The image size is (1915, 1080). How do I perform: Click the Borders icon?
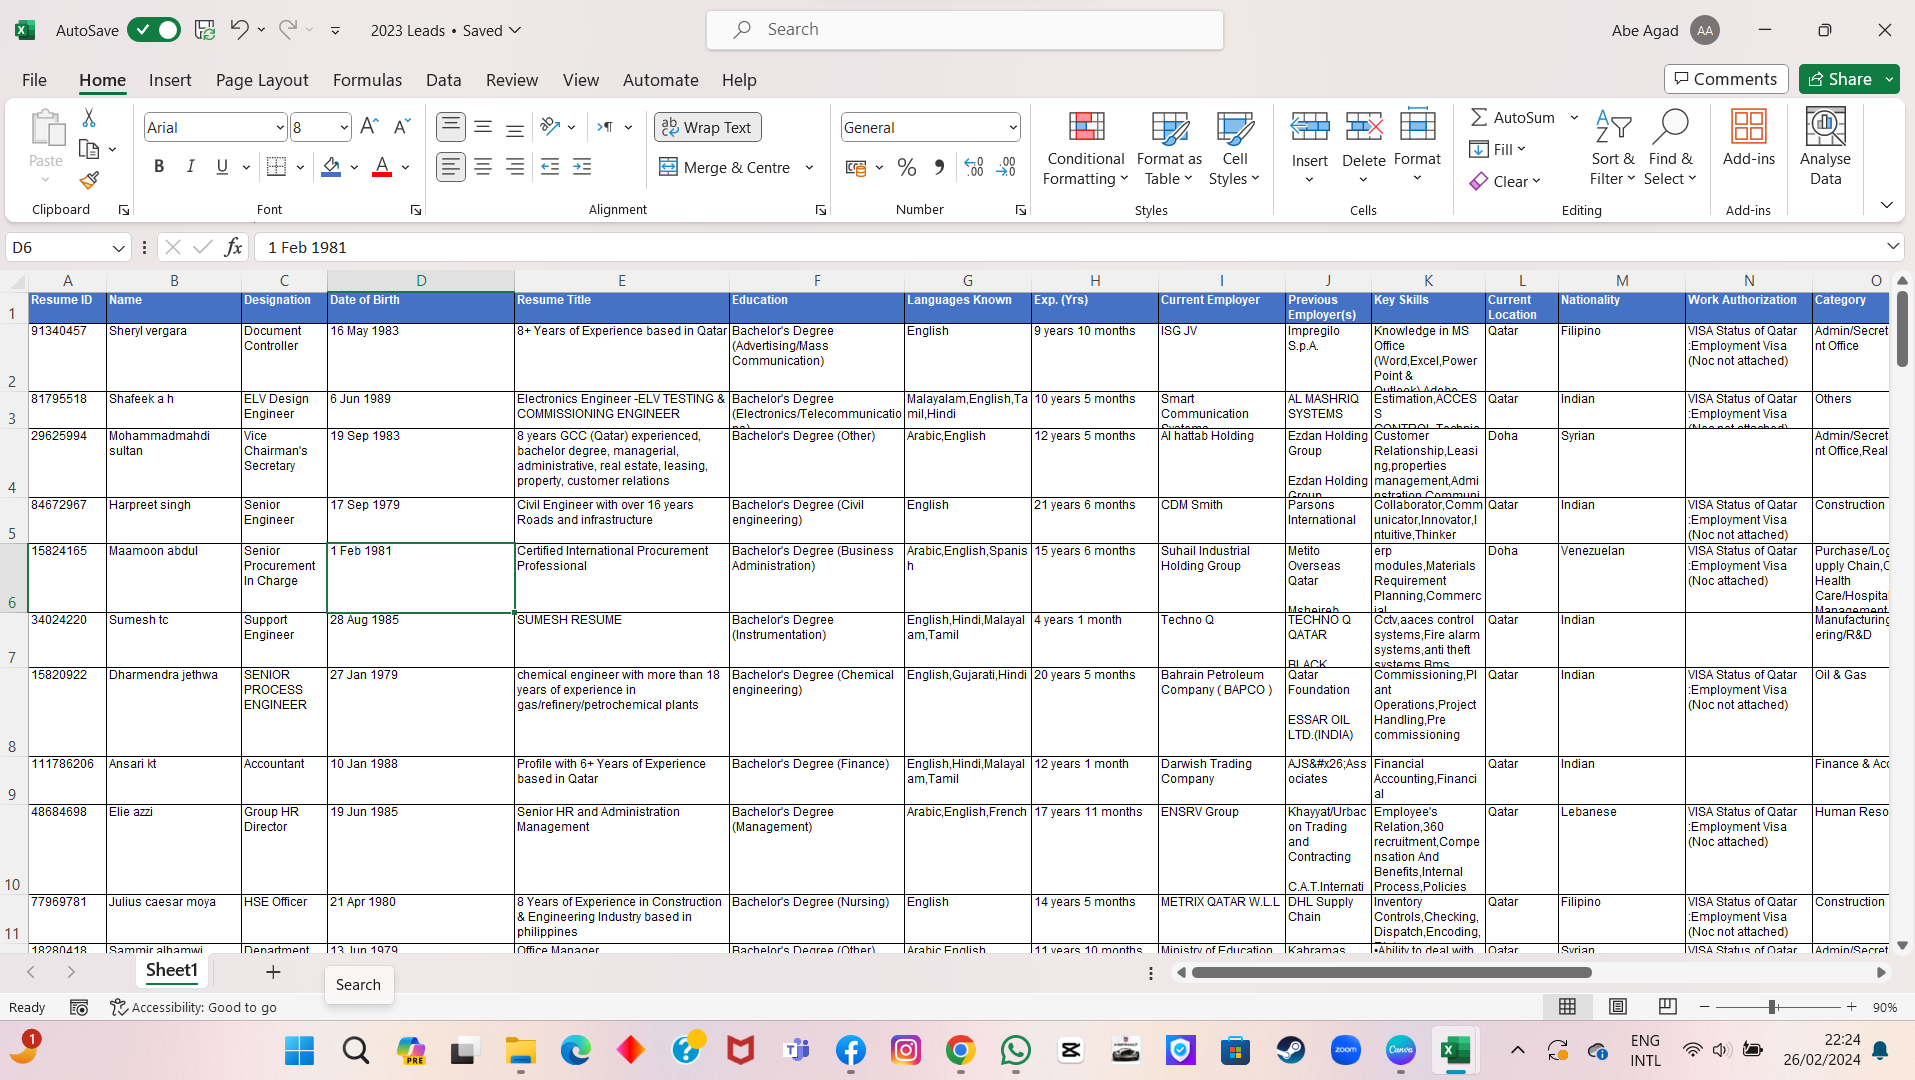tap(277, 167)
